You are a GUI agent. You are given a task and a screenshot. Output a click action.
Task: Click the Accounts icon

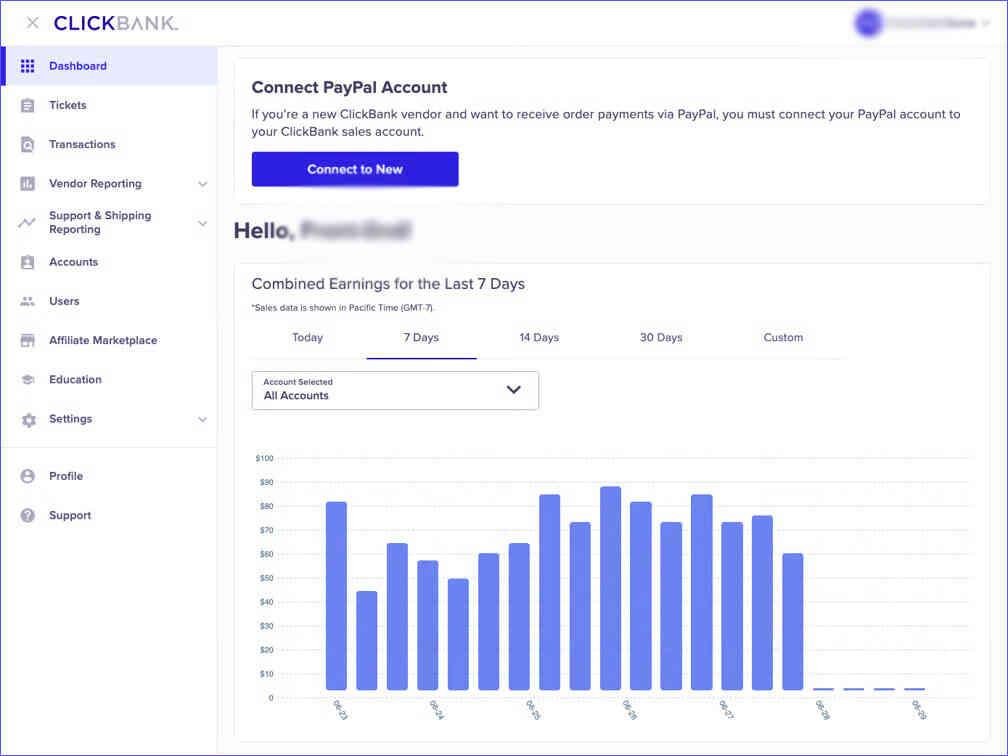[28, 262]
